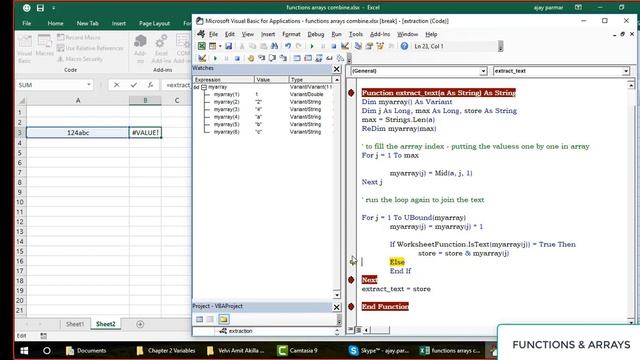Screen dimensions: 640x360
Task: Open the Properties Window icon
Action: (x=369, y=46)
